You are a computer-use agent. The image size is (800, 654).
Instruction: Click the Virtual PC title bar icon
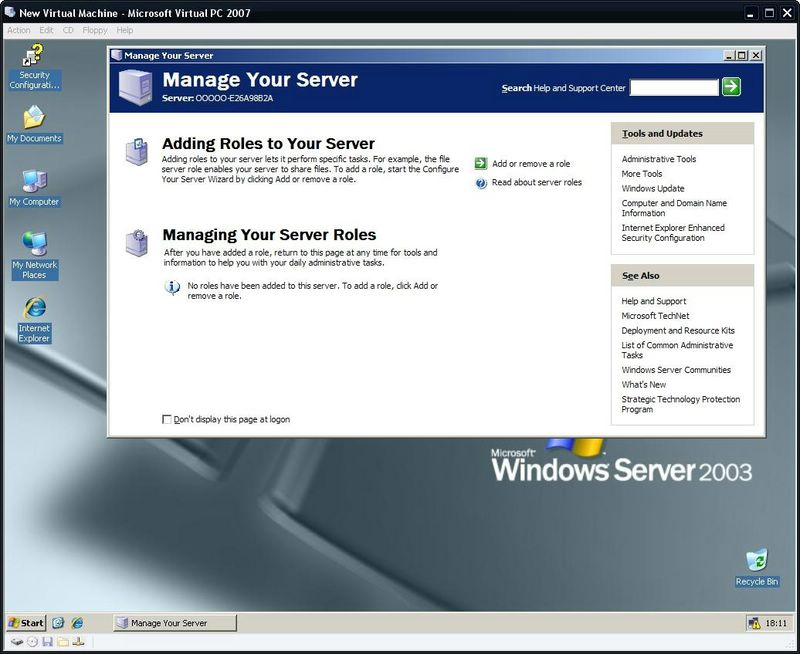click(10, 12)
